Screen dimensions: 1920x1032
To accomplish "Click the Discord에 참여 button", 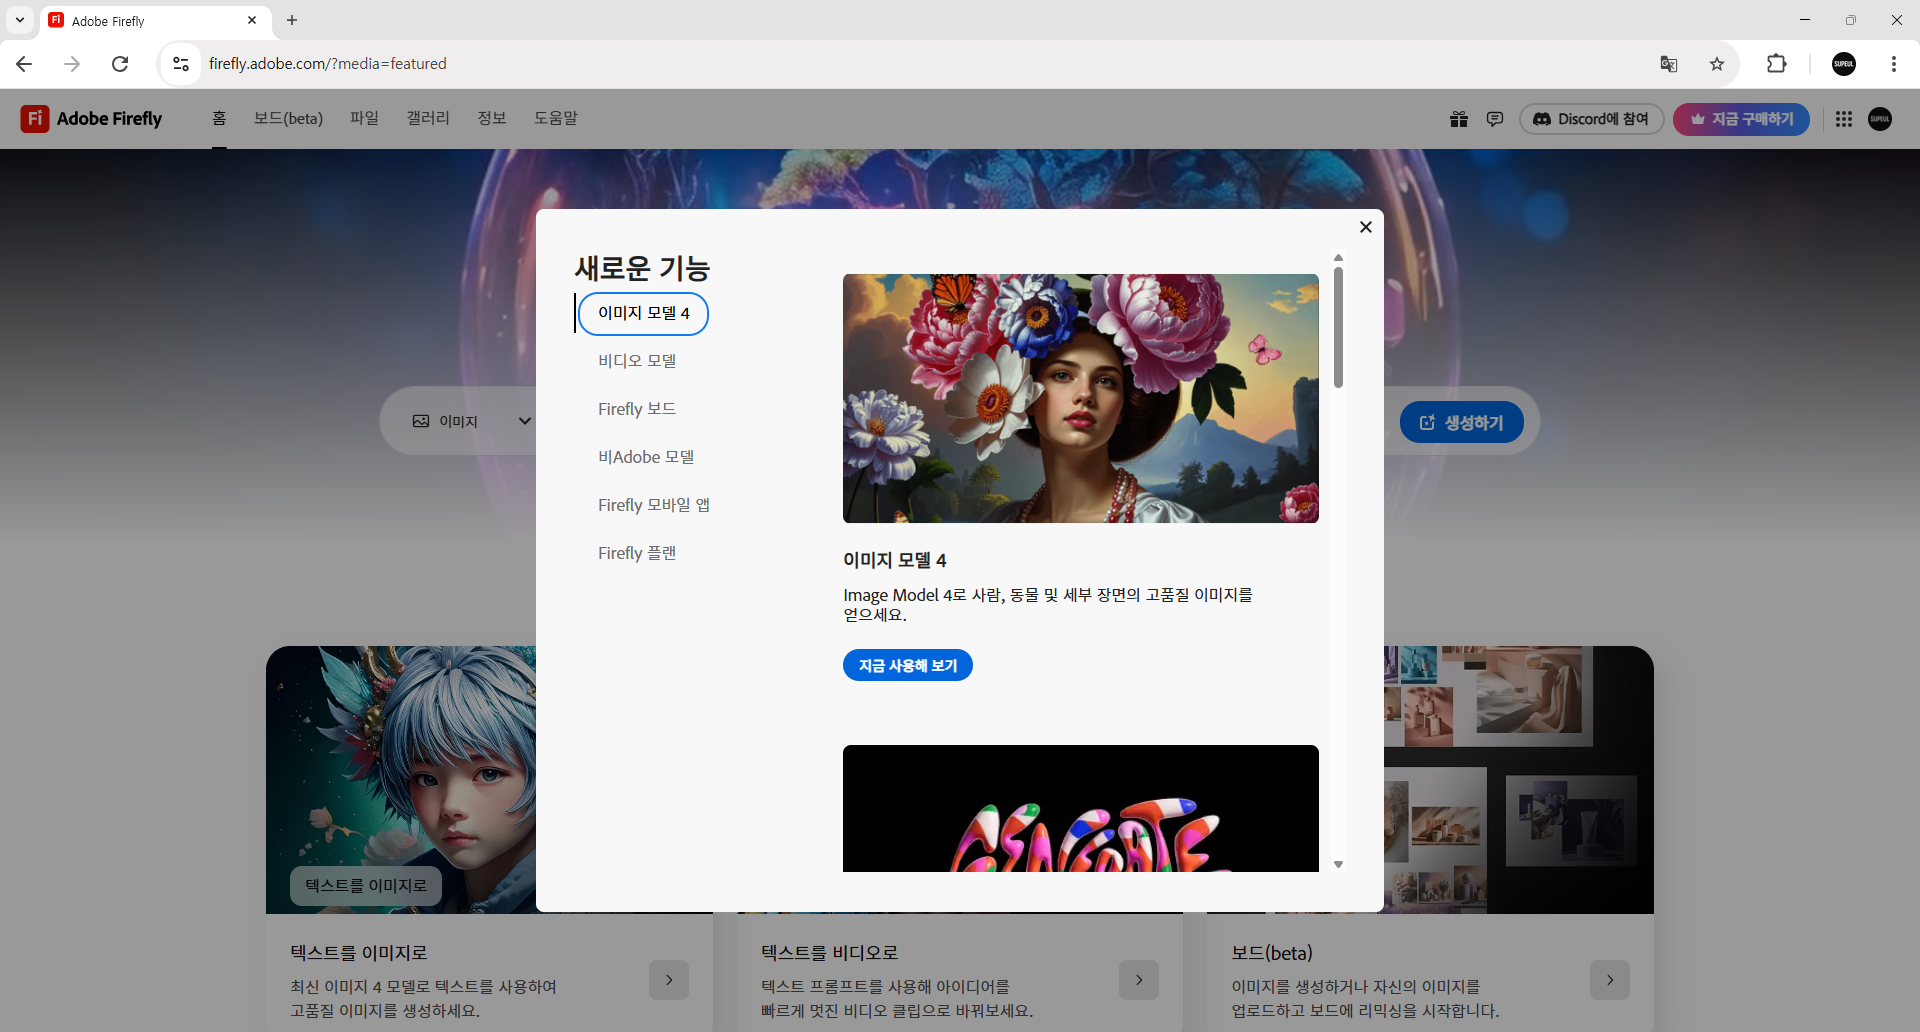I will coord(1591,119).
